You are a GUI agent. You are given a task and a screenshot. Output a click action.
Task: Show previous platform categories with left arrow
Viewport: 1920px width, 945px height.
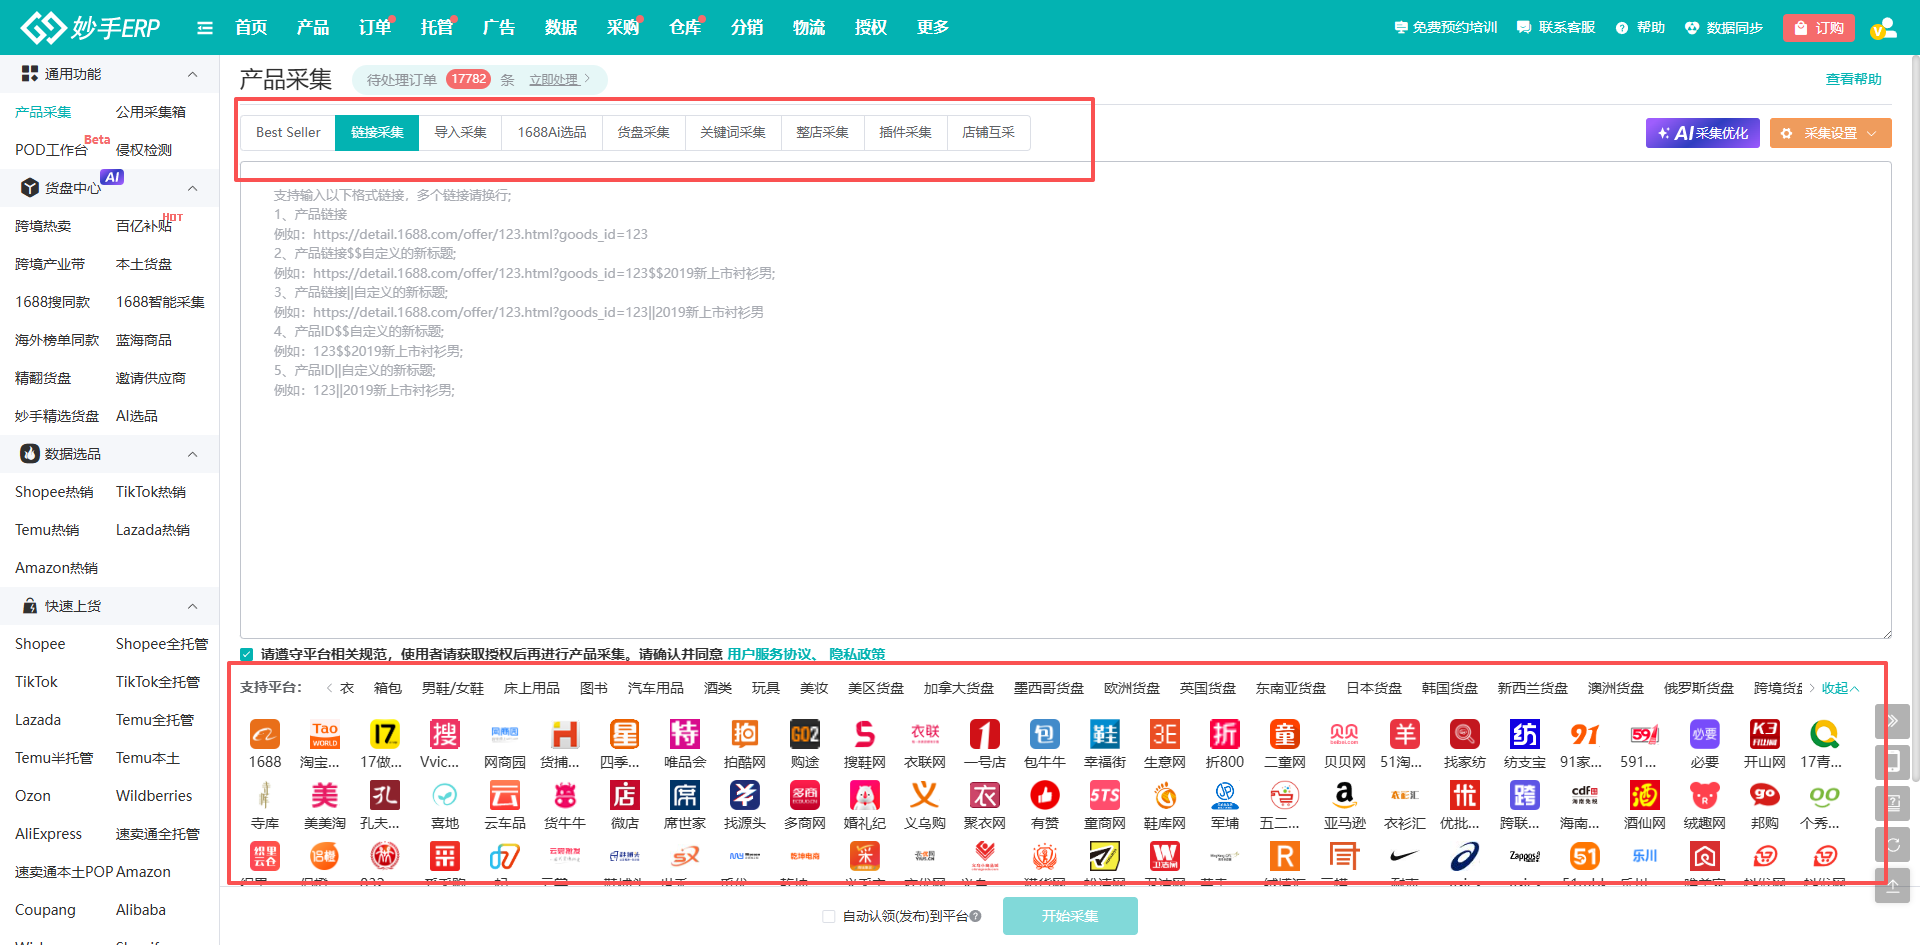tap(329, 688)
